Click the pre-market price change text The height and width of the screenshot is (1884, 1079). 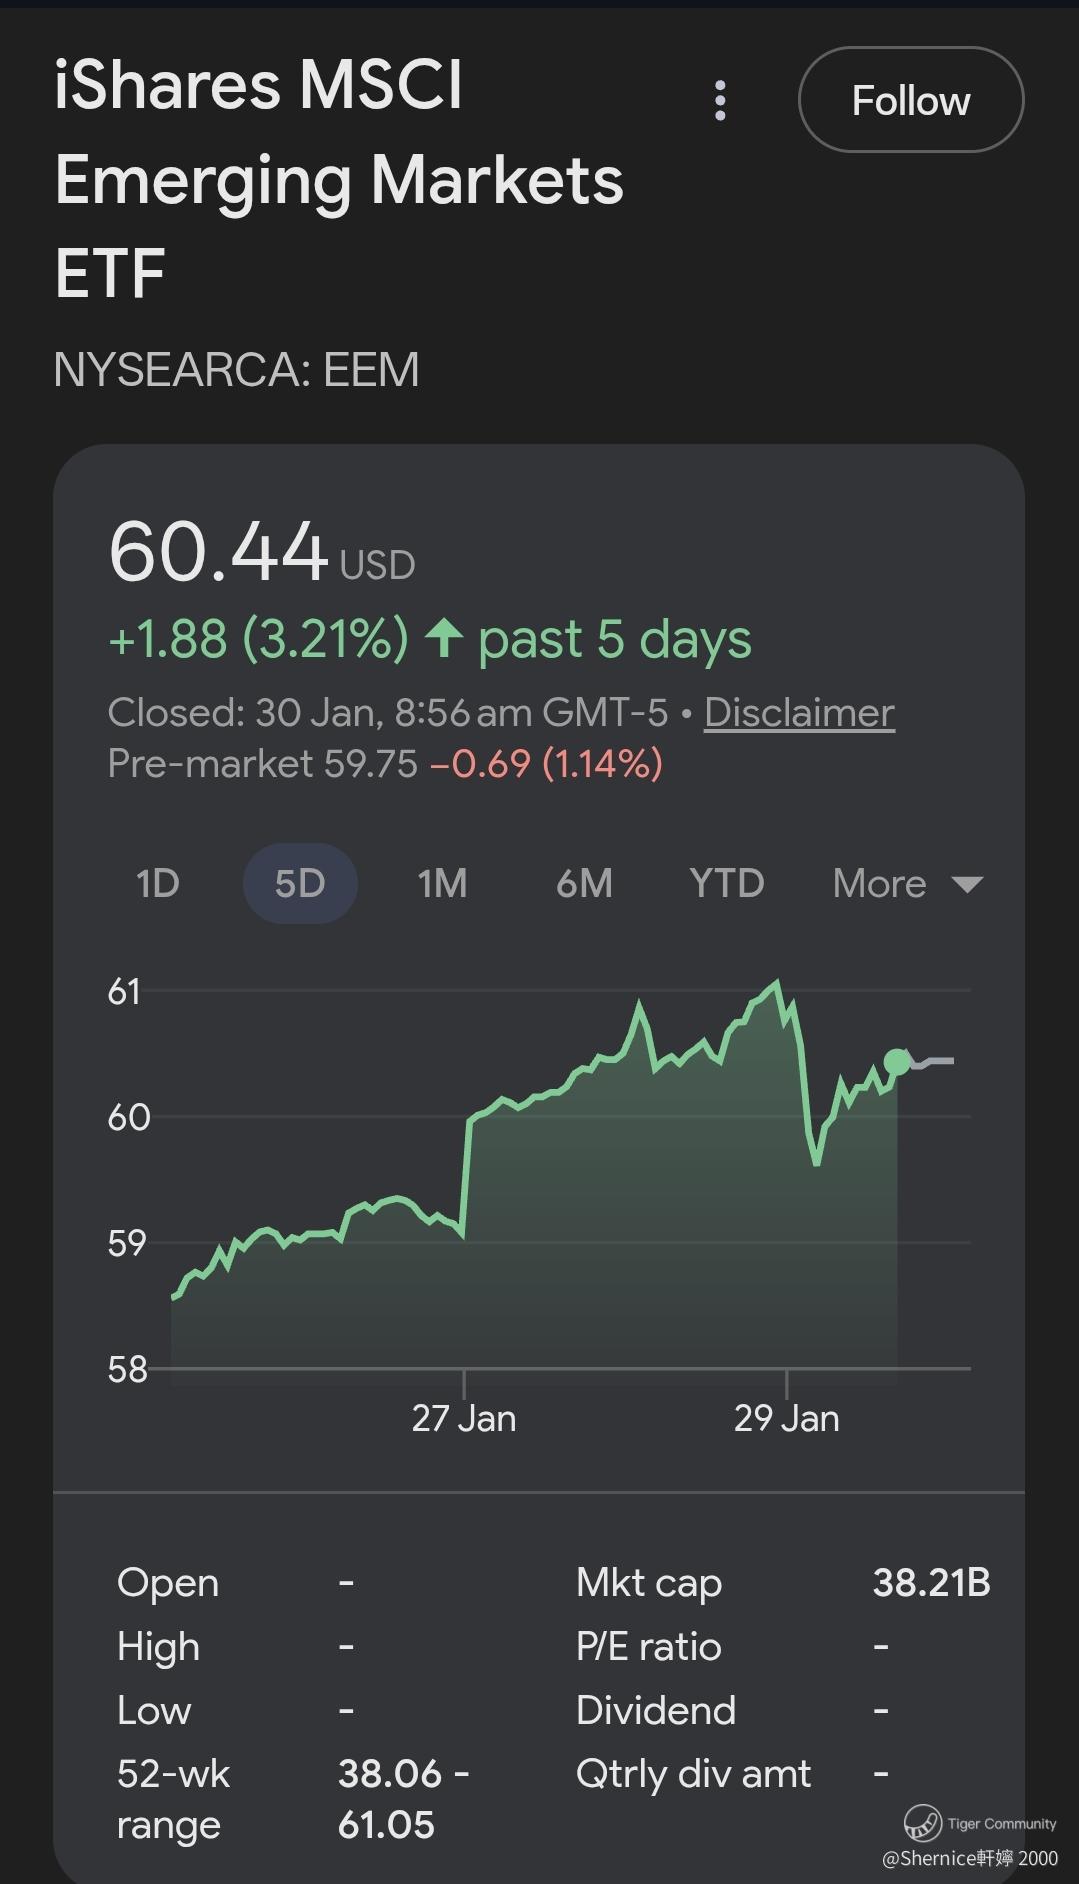coord(546,764)
